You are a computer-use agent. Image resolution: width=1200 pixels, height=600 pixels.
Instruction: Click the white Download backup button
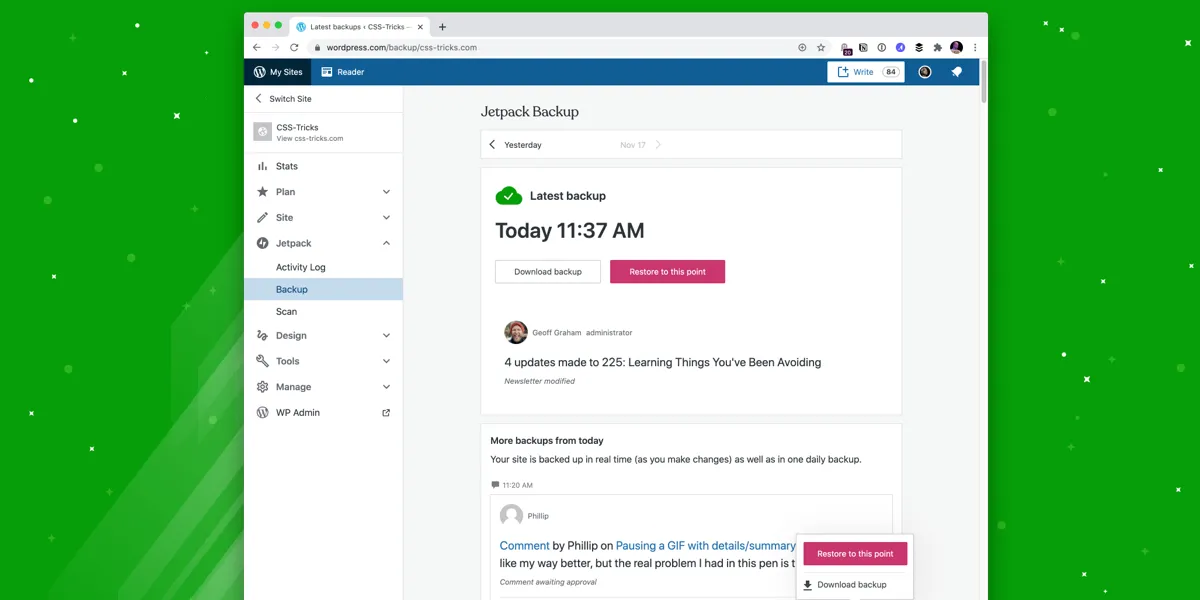(548, 272)
